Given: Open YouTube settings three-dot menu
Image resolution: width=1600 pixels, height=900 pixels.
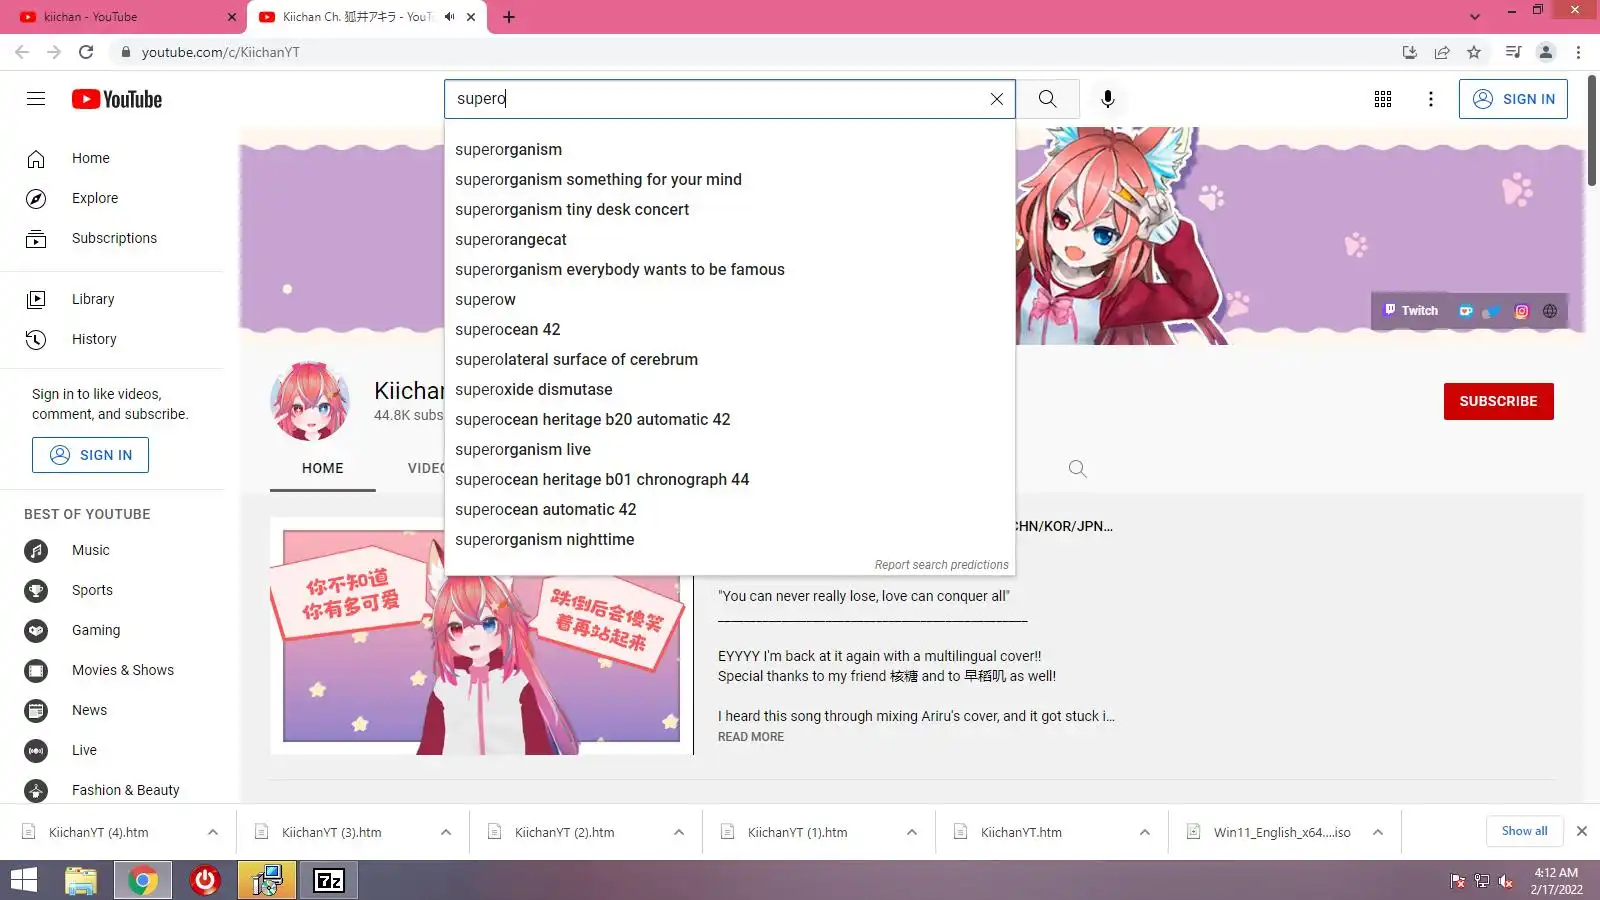Looking at the screenshot, I should (1431, 99).
